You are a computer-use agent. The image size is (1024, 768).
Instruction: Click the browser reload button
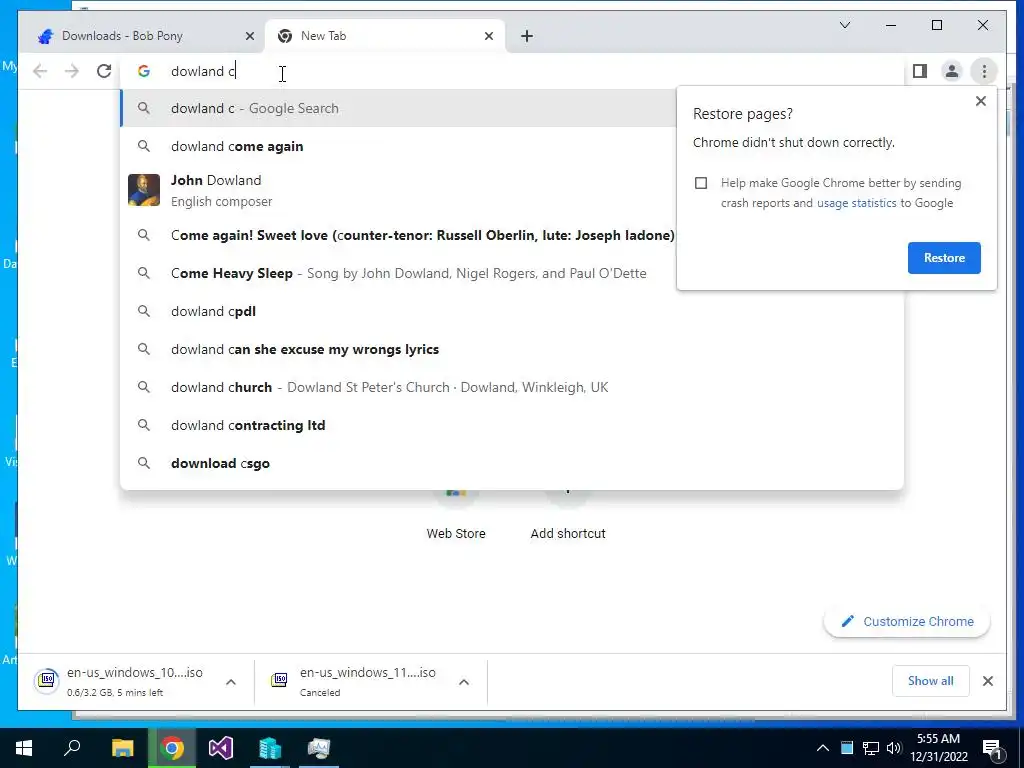click(104, 71)
